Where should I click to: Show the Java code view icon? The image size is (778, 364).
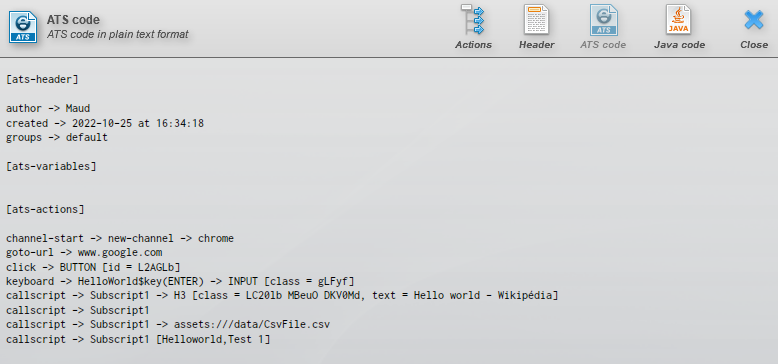[x=678, y=20]
